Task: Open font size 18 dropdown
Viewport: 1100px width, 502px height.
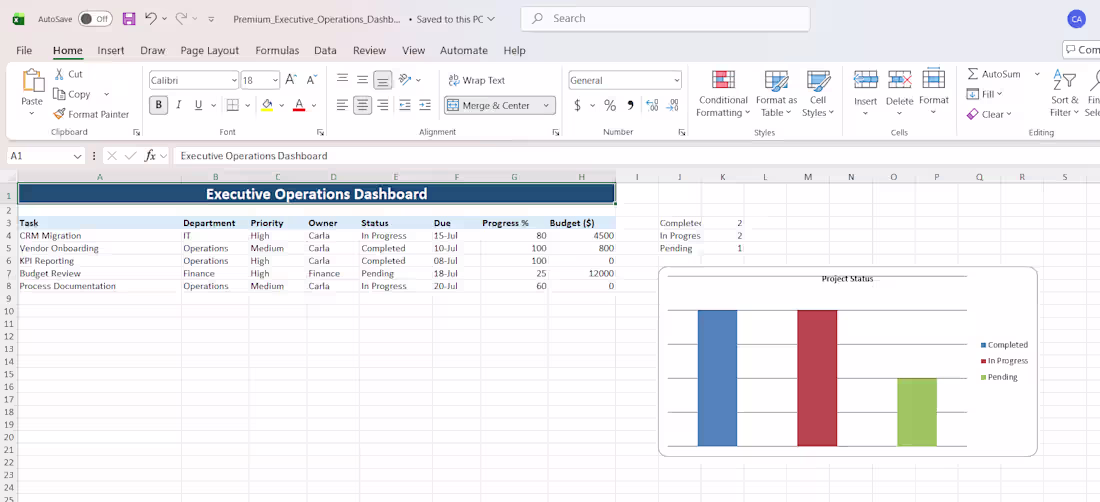Action: (275, 81)
